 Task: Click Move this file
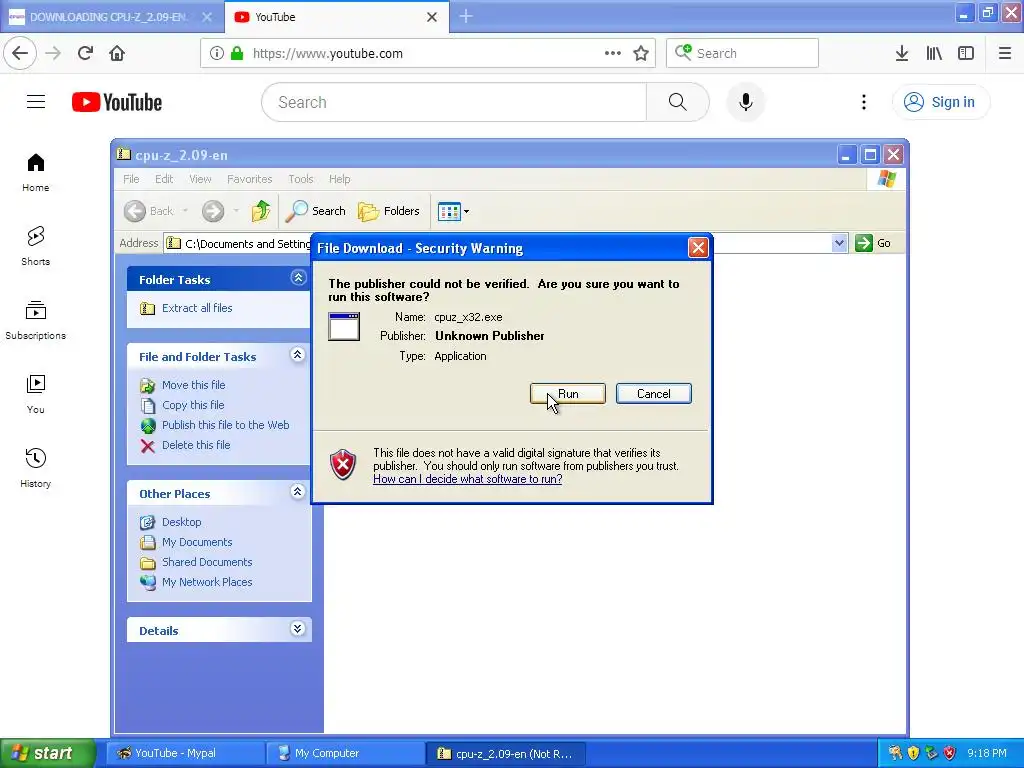coord(193,385)
